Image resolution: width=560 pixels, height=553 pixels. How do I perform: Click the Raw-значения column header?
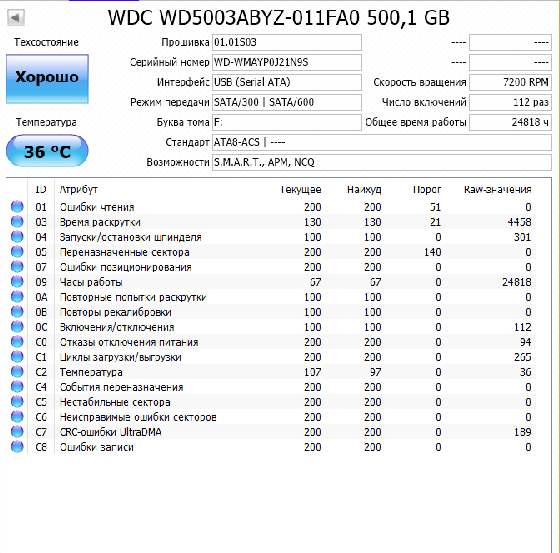[x=498, y=190]
